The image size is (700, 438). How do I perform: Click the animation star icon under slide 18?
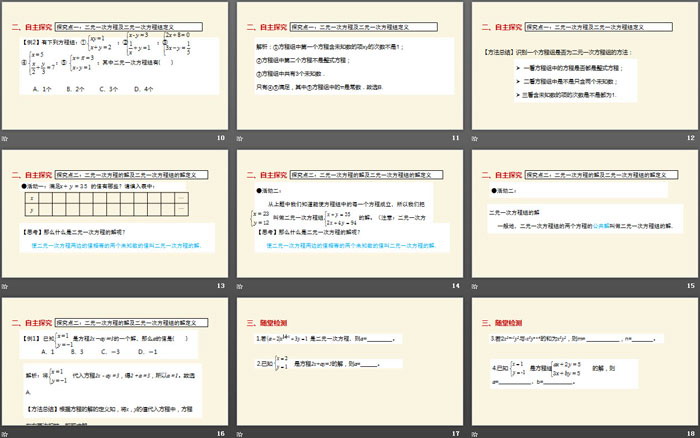475,434
